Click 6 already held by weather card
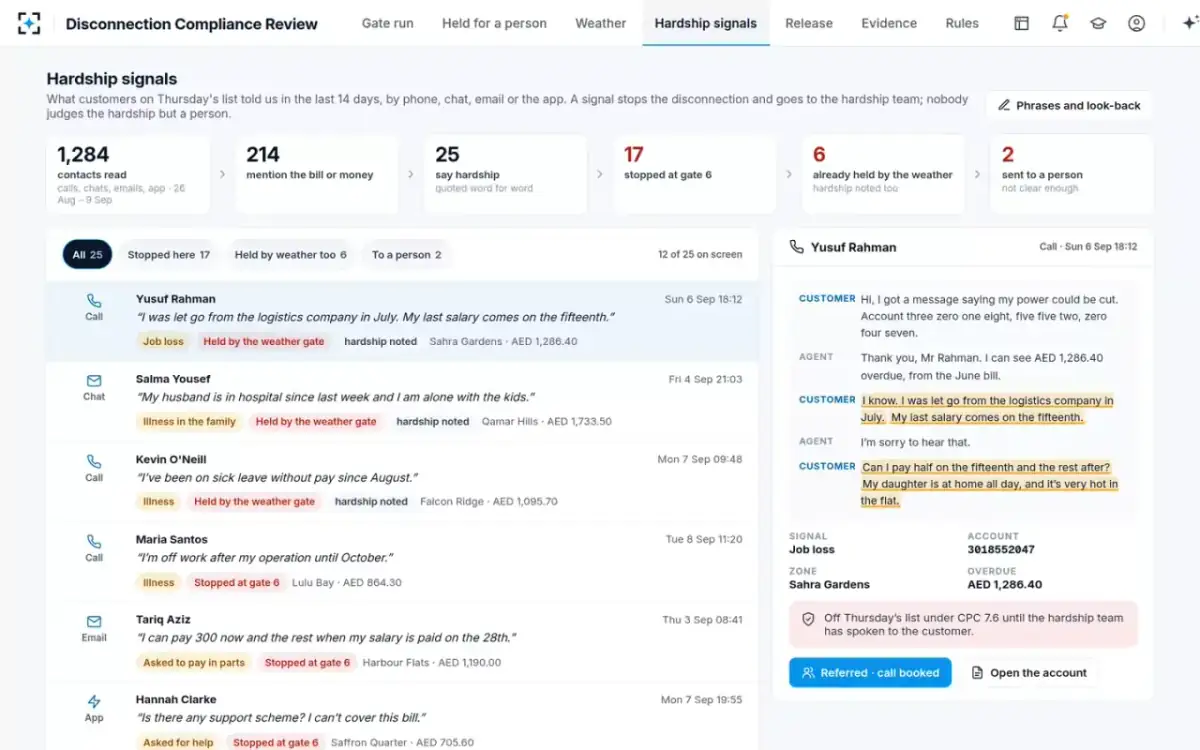The width and height of the screenshot is (1200, 750). pos(883,174)
